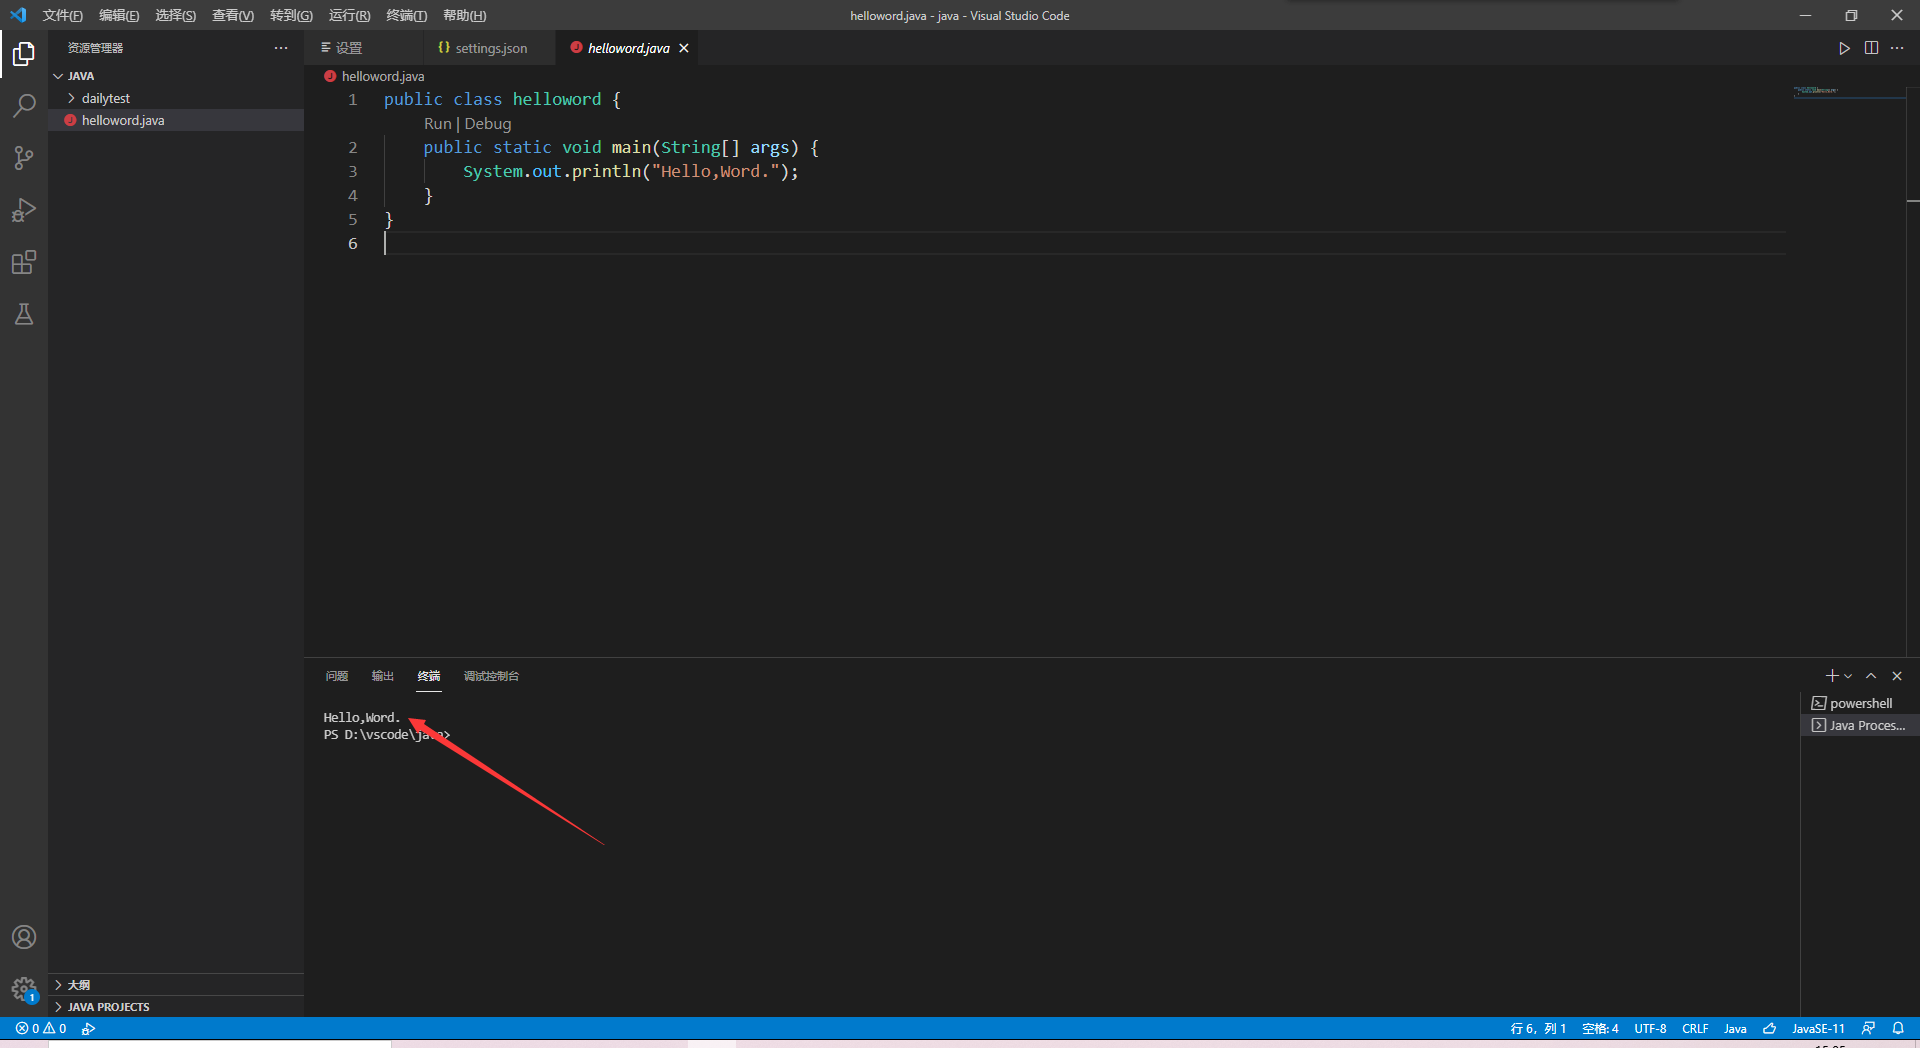This screenshot has width=1920, height=1048.
Task: Open the Search view in activity bar
Action: coord(24,106)
